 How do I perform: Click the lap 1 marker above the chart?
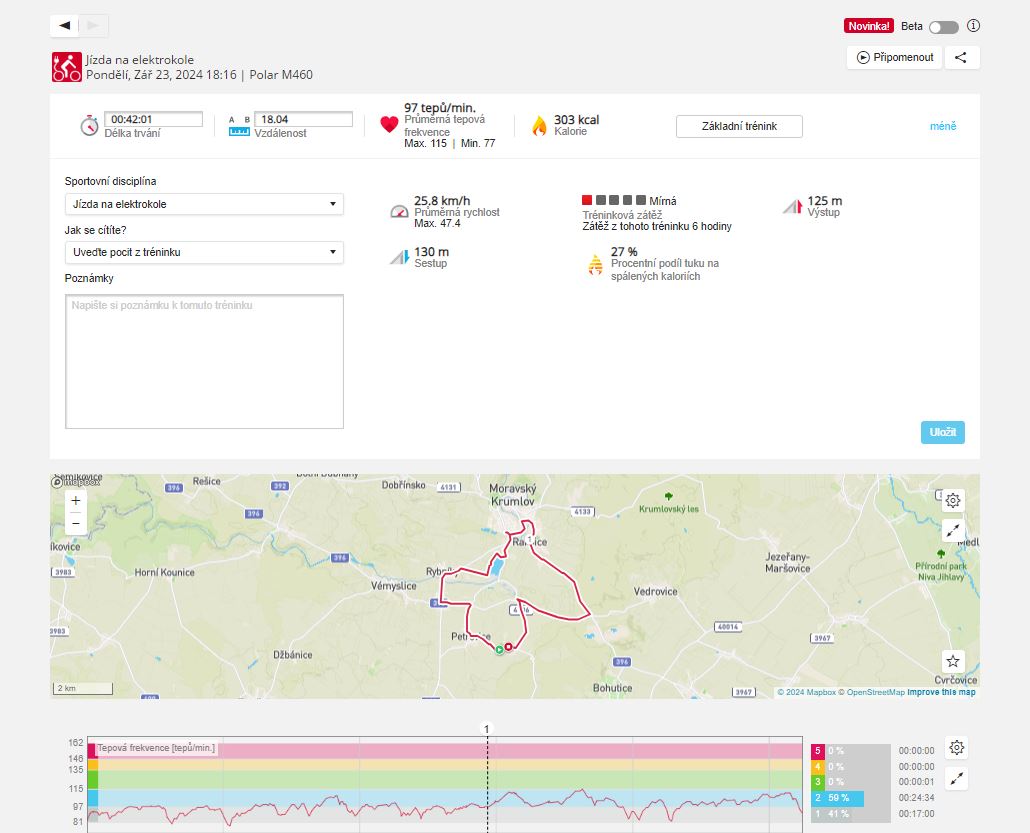tap(487, 729)
